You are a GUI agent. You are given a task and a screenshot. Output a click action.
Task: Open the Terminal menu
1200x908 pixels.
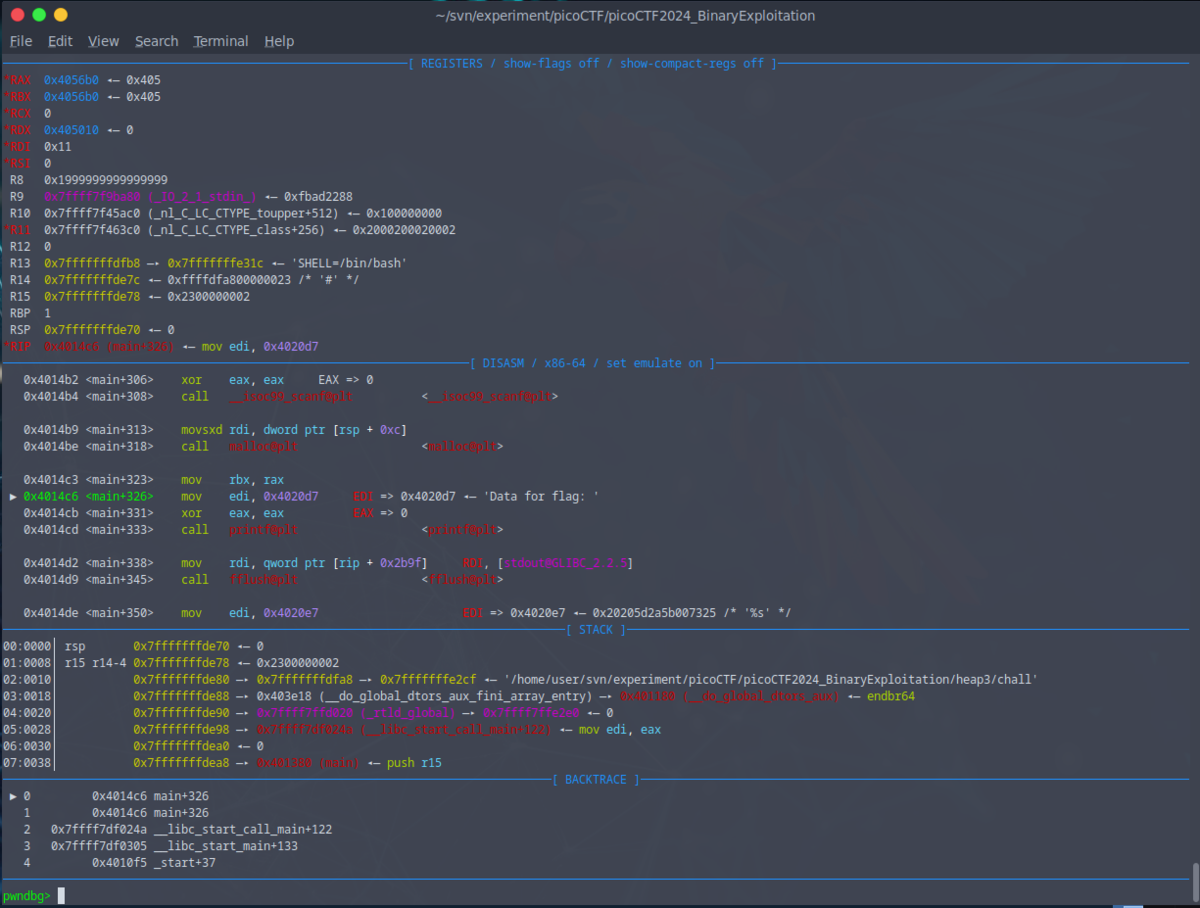click(x=221, y=41)
